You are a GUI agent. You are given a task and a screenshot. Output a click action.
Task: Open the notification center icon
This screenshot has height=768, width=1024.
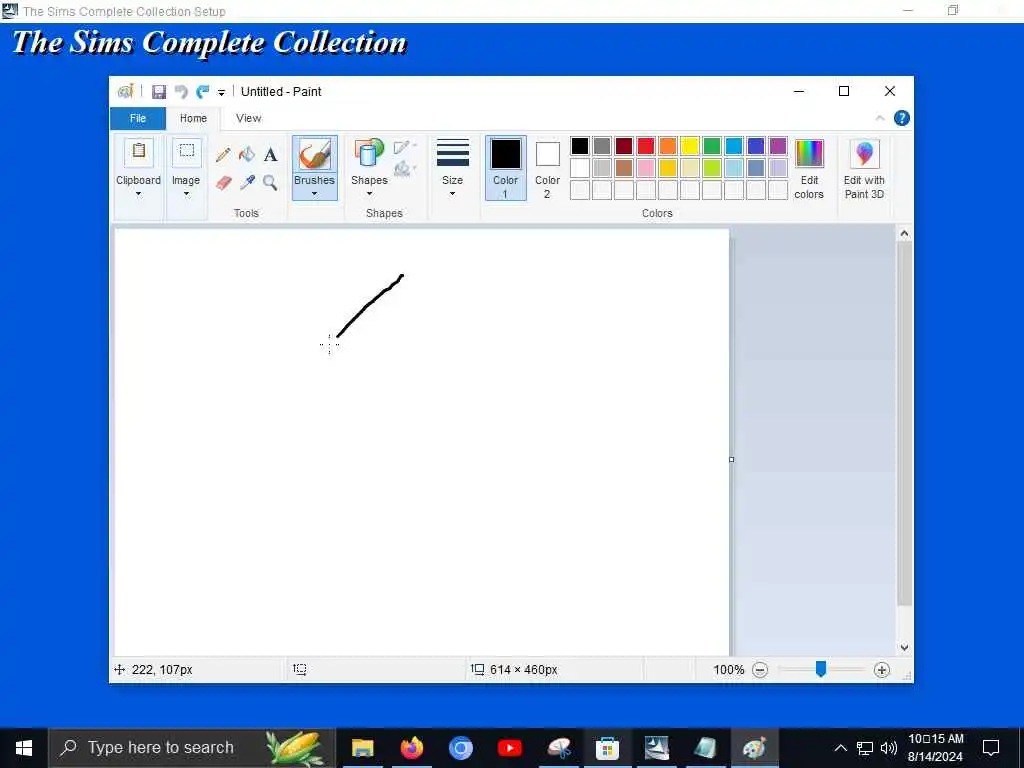click(x=991, y=748)
